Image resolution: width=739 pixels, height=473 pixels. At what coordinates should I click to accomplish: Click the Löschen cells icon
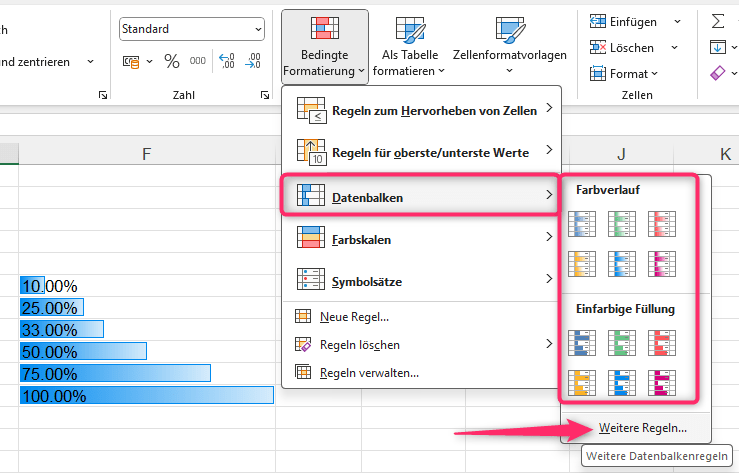pyautogui.click(x=598, y=48)
